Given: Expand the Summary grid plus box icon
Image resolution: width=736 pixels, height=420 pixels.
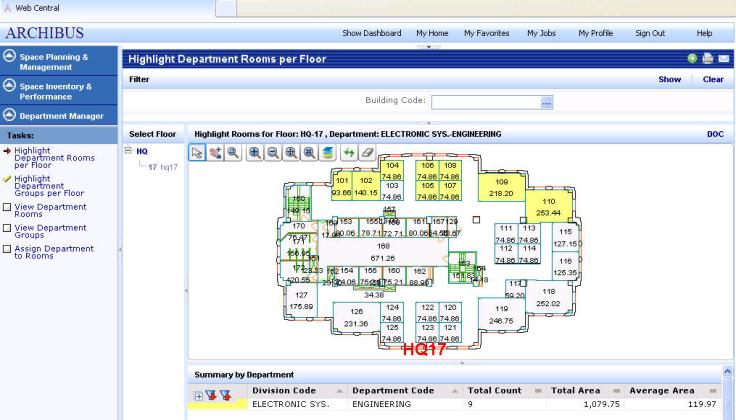Looking at the screenshot, I should [198, 397].
